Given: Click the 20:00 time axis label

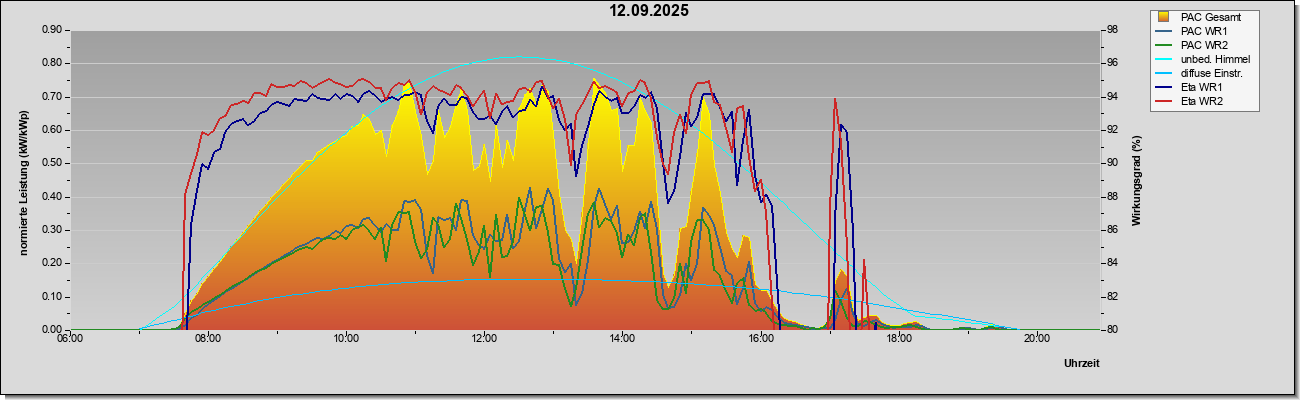Looking at the screenshot, I should click(x=1036, y=337).
